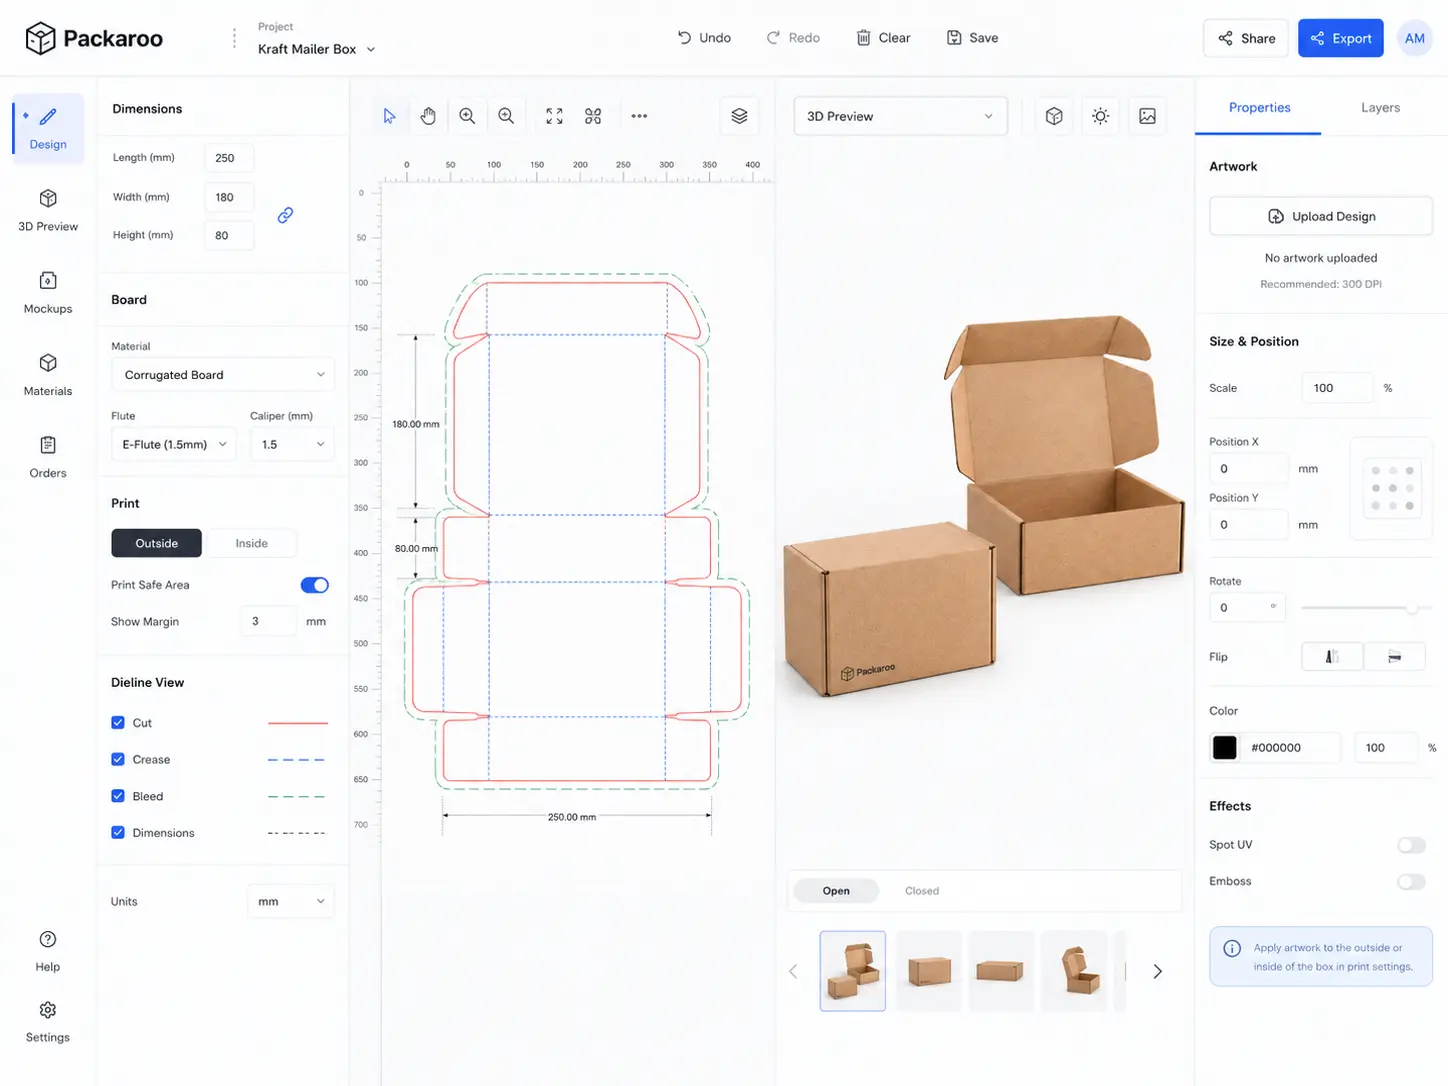Click the position anchor grid

[1392, 488]
